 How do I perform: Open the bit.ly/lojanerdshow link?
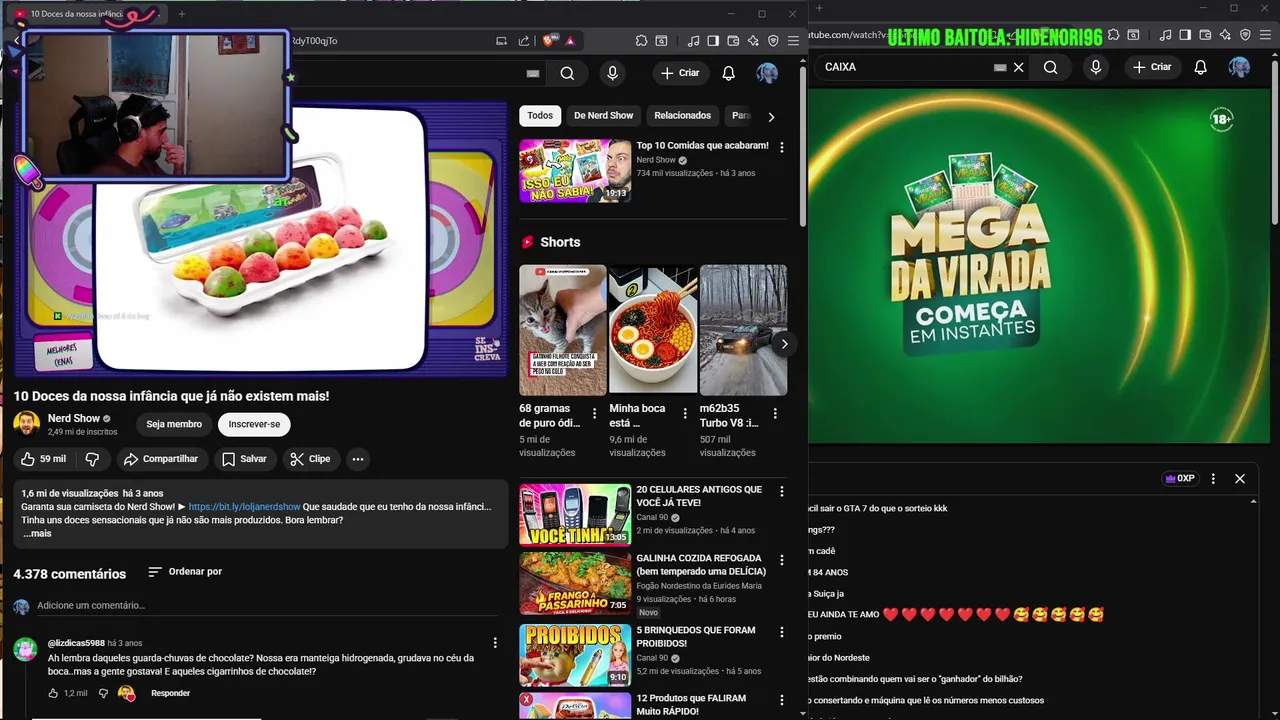tap(244, 507)
